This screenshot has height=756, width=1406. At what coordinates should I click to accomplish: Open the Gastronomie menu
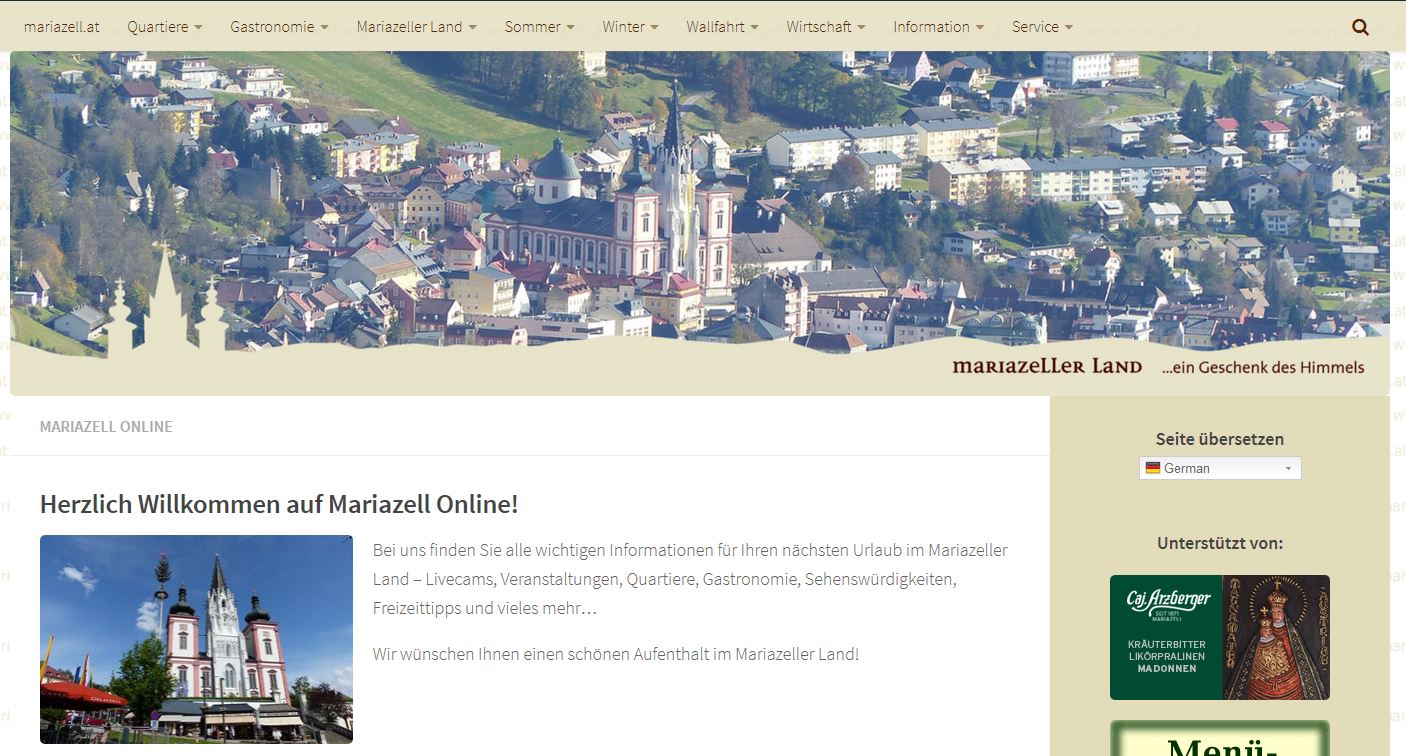point(279,27)
